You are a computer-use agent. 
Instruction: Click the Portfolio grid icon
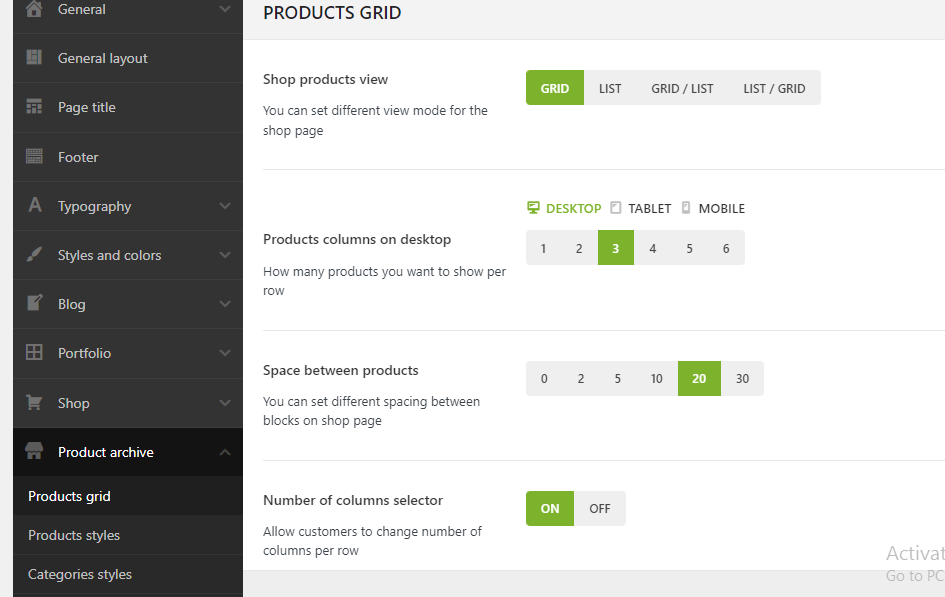click(x=34, y=353)
